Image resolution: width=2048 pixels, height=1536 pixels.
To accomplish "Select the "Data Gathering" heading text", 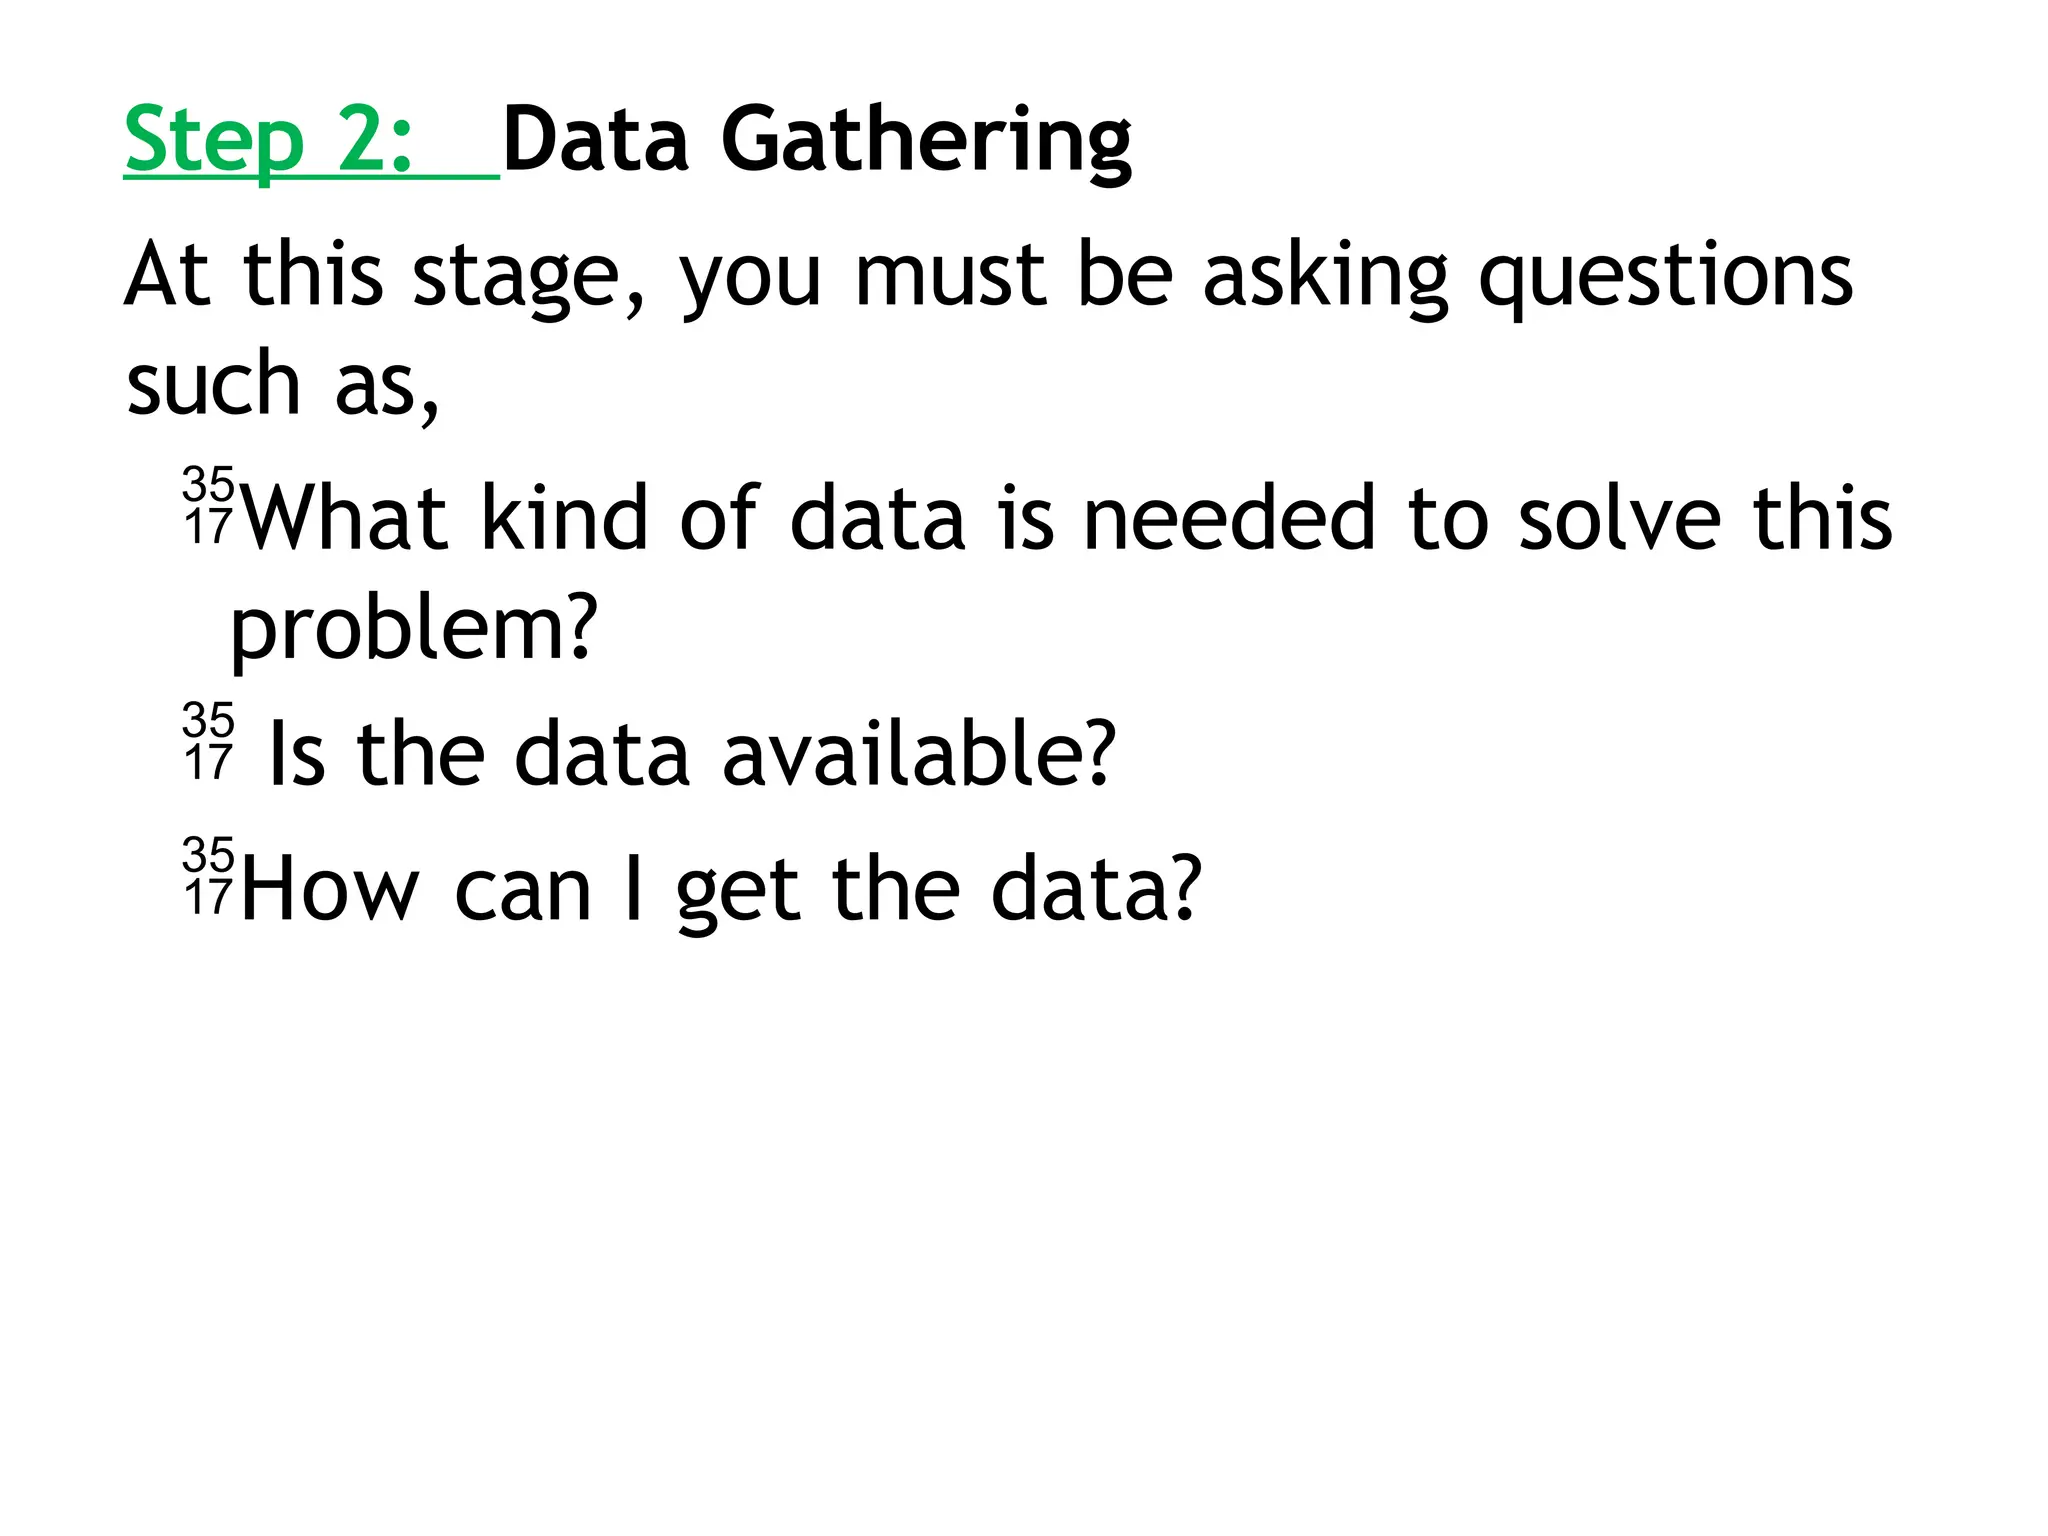I will (816, 142).
